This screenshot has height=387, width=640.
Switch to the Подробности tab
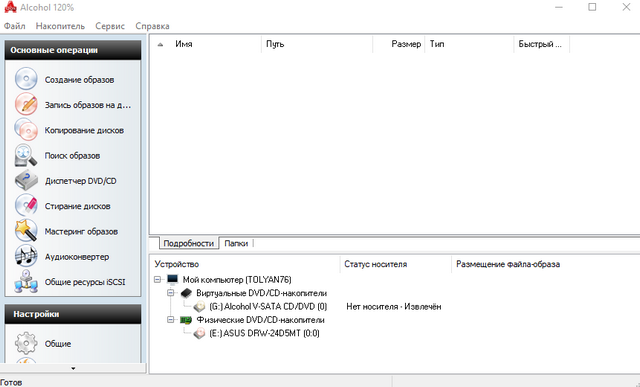(x=189, y=243)
